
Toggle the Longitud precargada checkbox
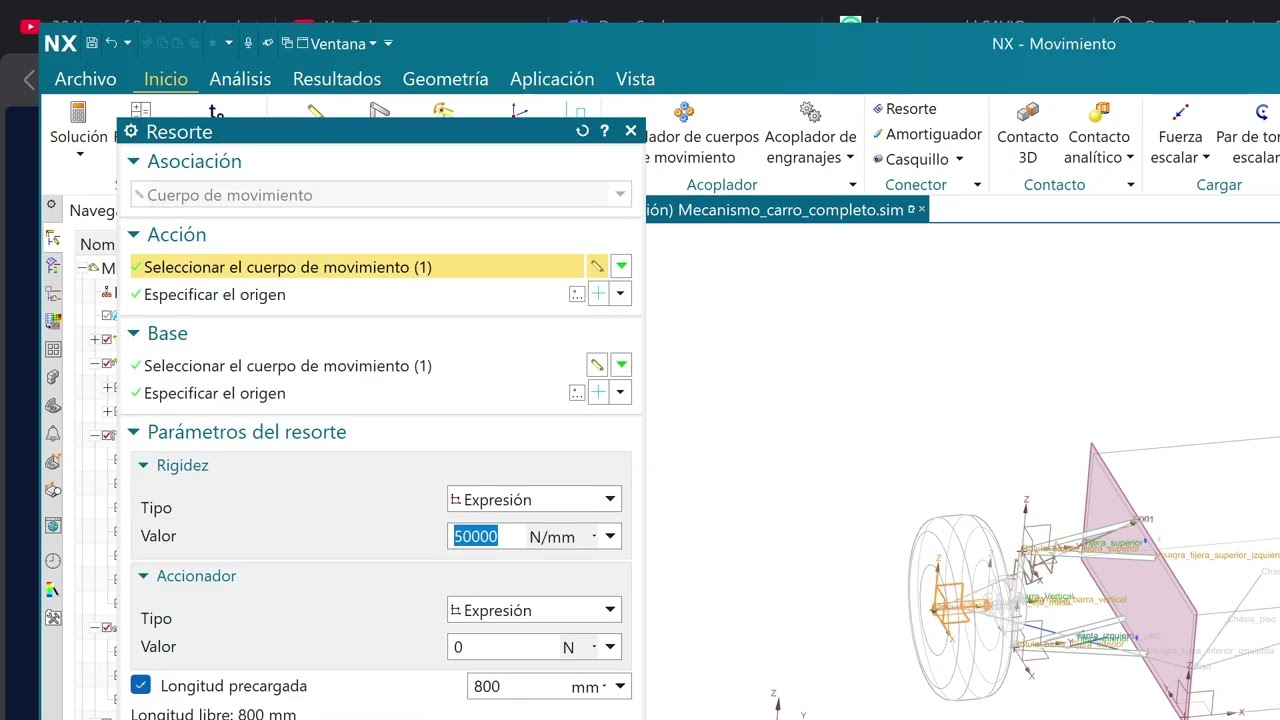(141, 685)
